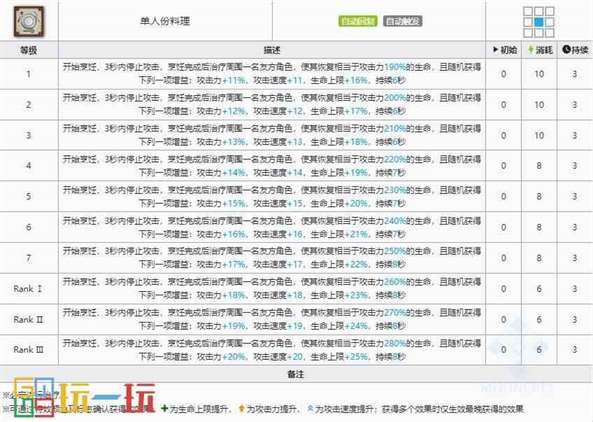Click the description with 240% heal value

(272, 227)
